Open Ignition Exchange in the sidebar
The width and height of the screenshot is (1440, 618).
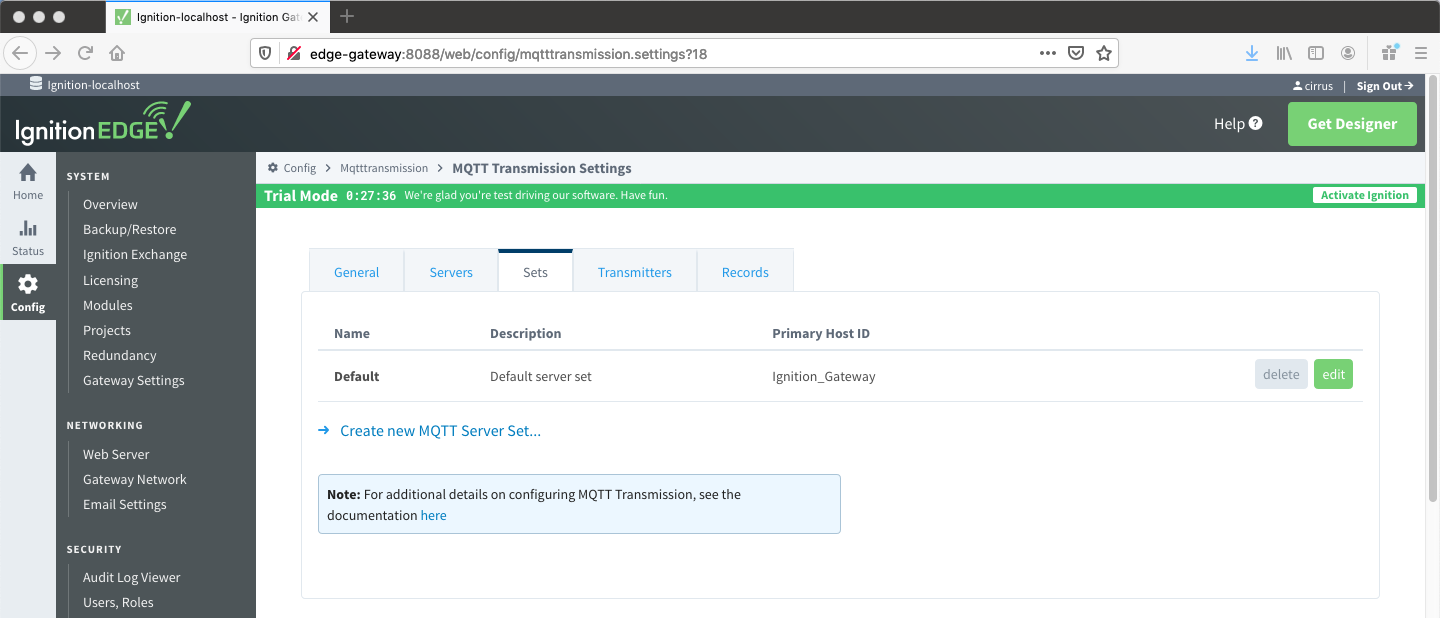click(135, 254)
